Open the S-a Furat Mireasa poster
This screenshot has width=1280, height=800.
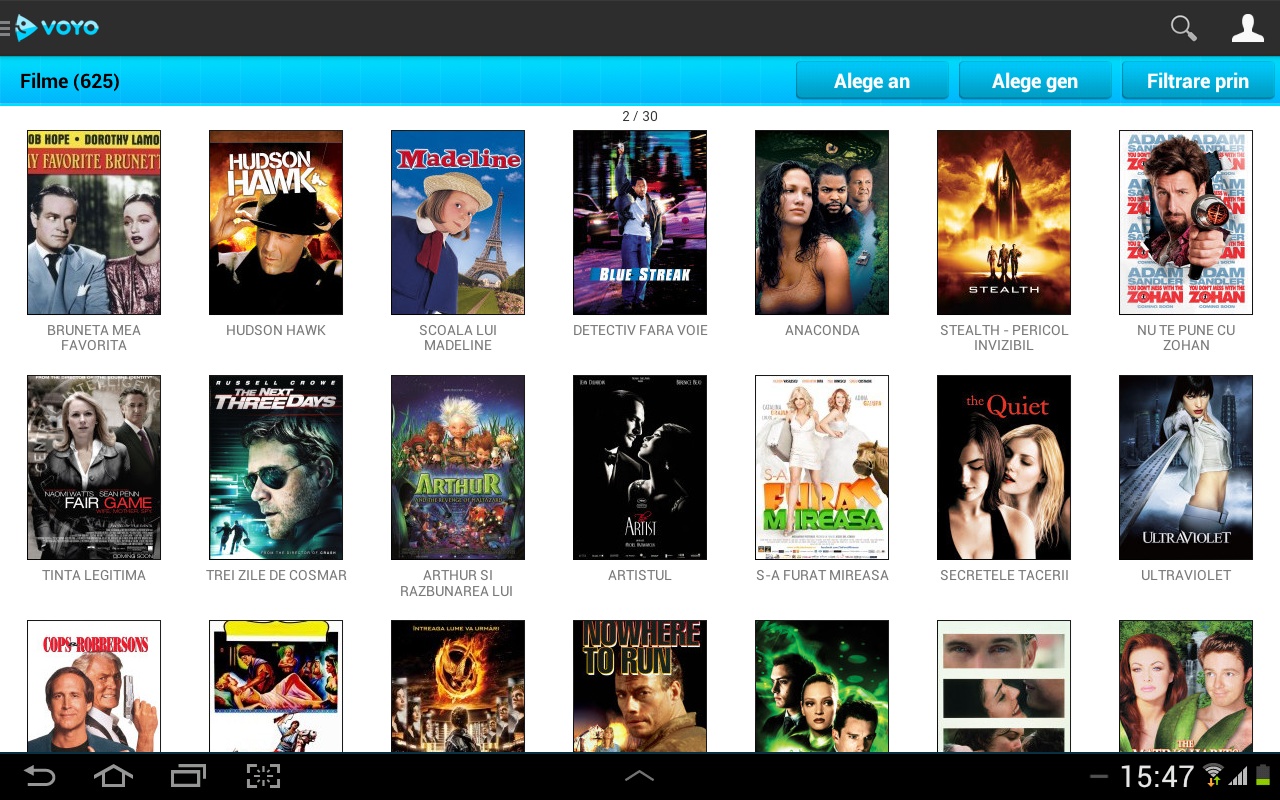(x=822, y=467)
